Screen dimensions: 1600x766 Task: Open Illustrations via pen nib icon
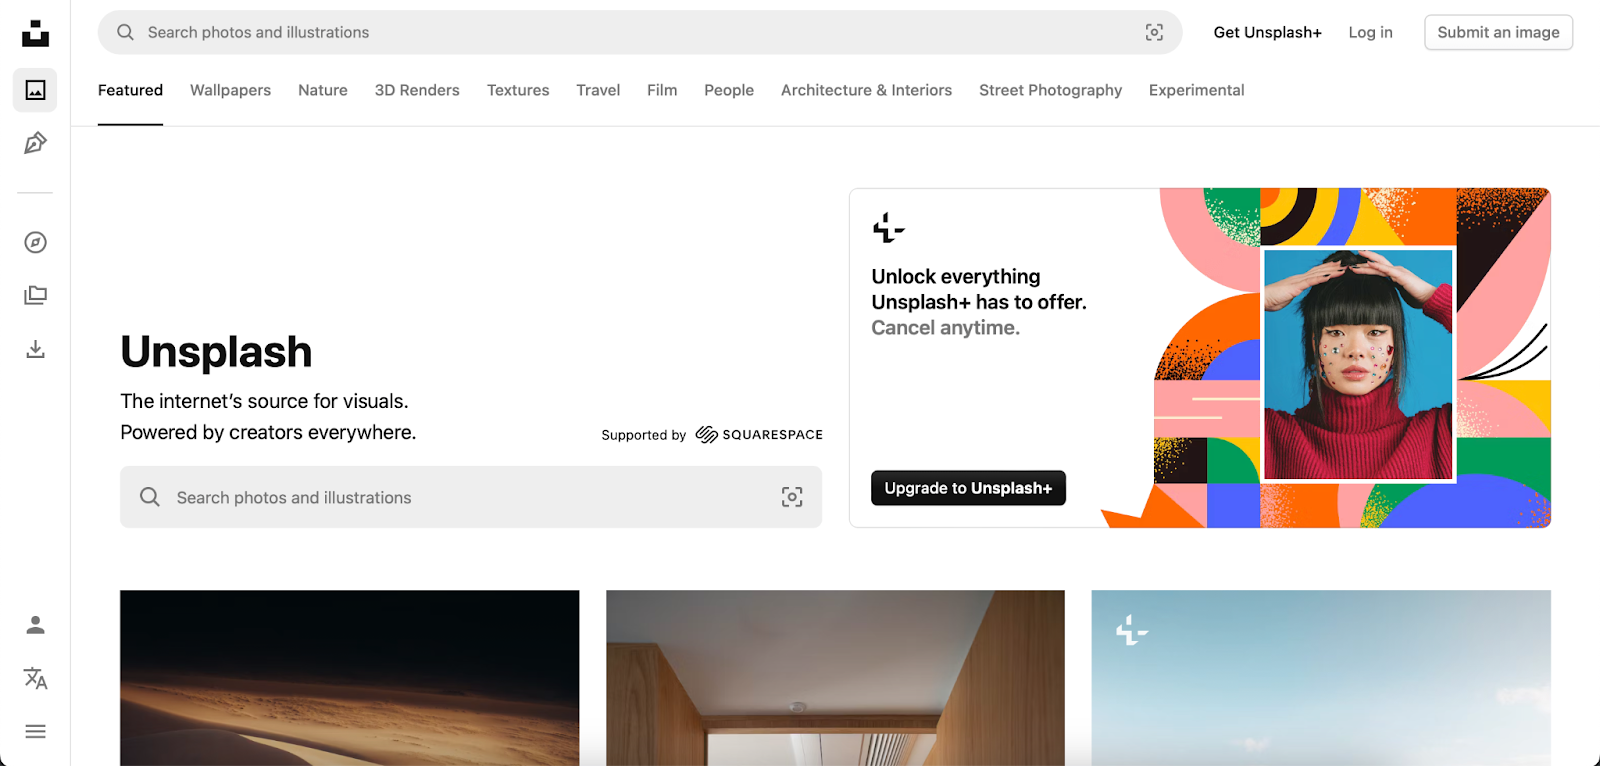click(x=35, y=143)
